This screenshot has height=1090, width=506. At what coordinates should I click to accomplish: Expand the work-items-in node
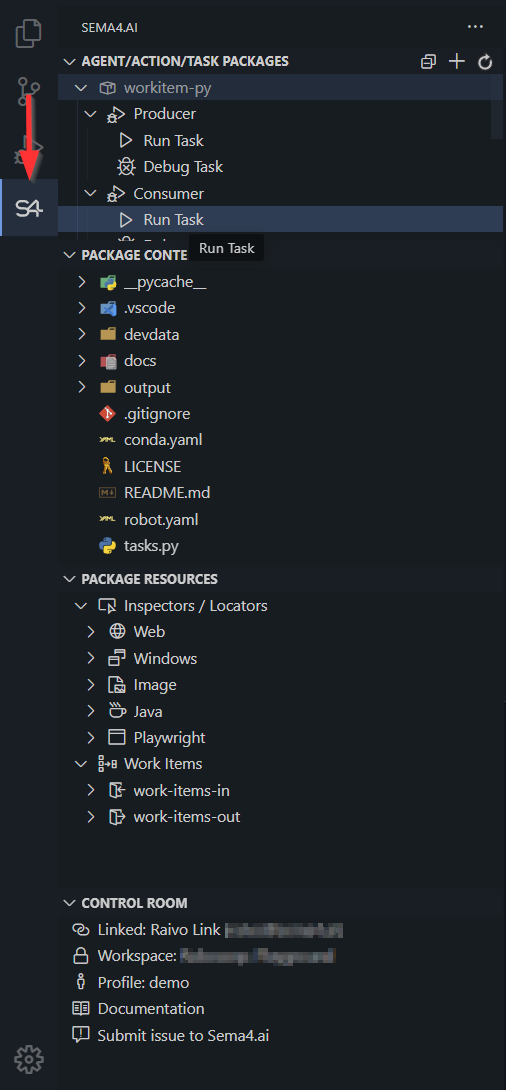pyautogui.click(x=91, y=790)
